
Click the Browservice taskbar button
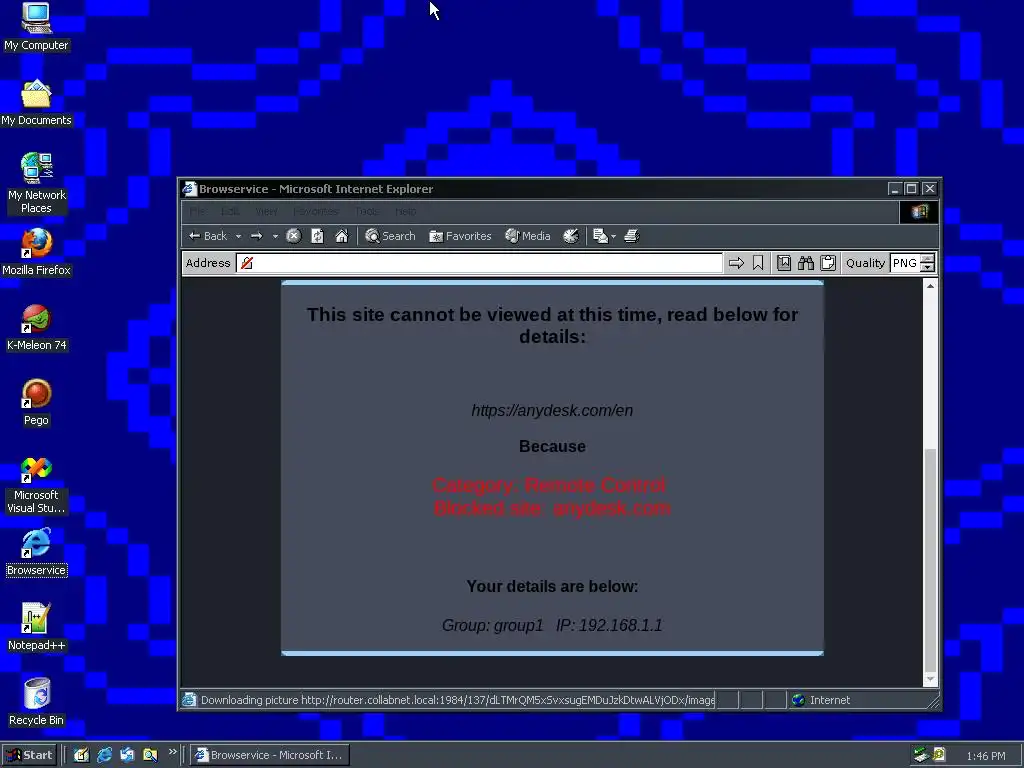270,755
